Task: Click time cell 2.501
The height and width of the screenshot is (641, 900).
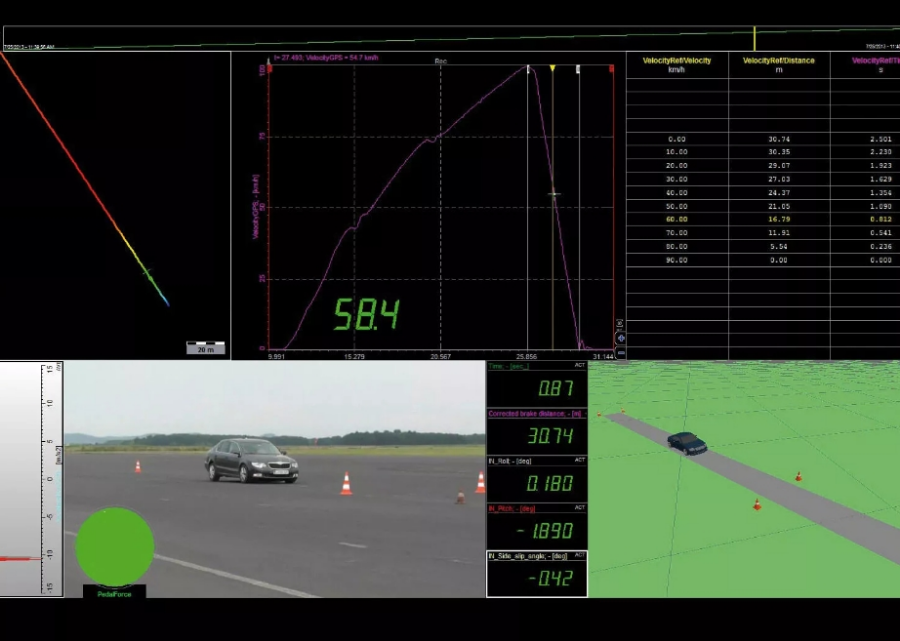Action: (880, 139)
